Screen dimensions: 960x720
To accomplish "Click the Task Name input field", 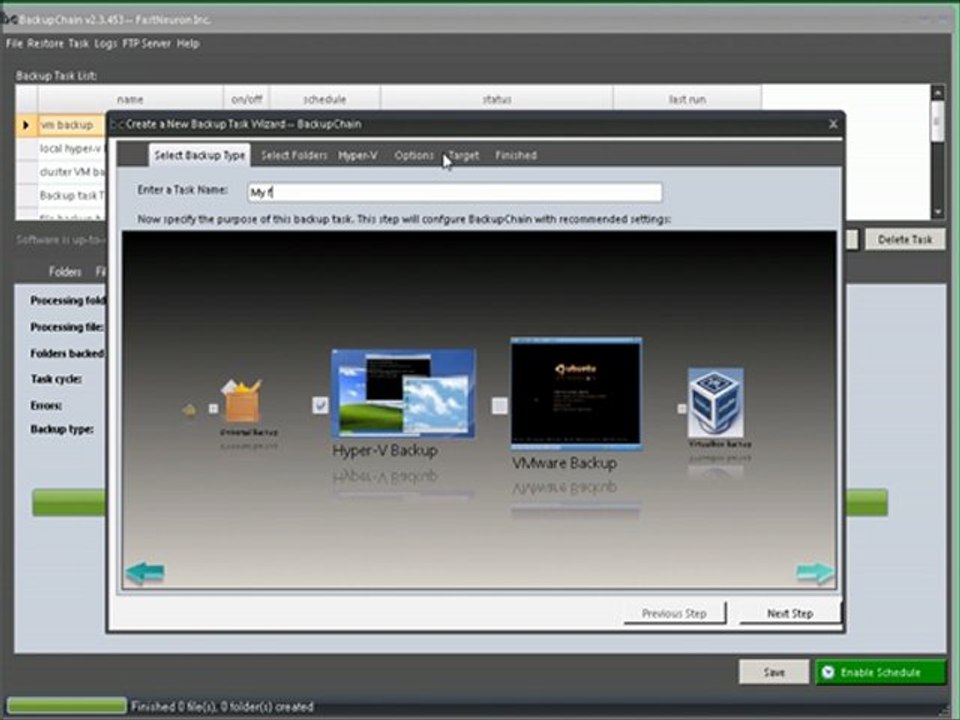I will coord(455,192).
